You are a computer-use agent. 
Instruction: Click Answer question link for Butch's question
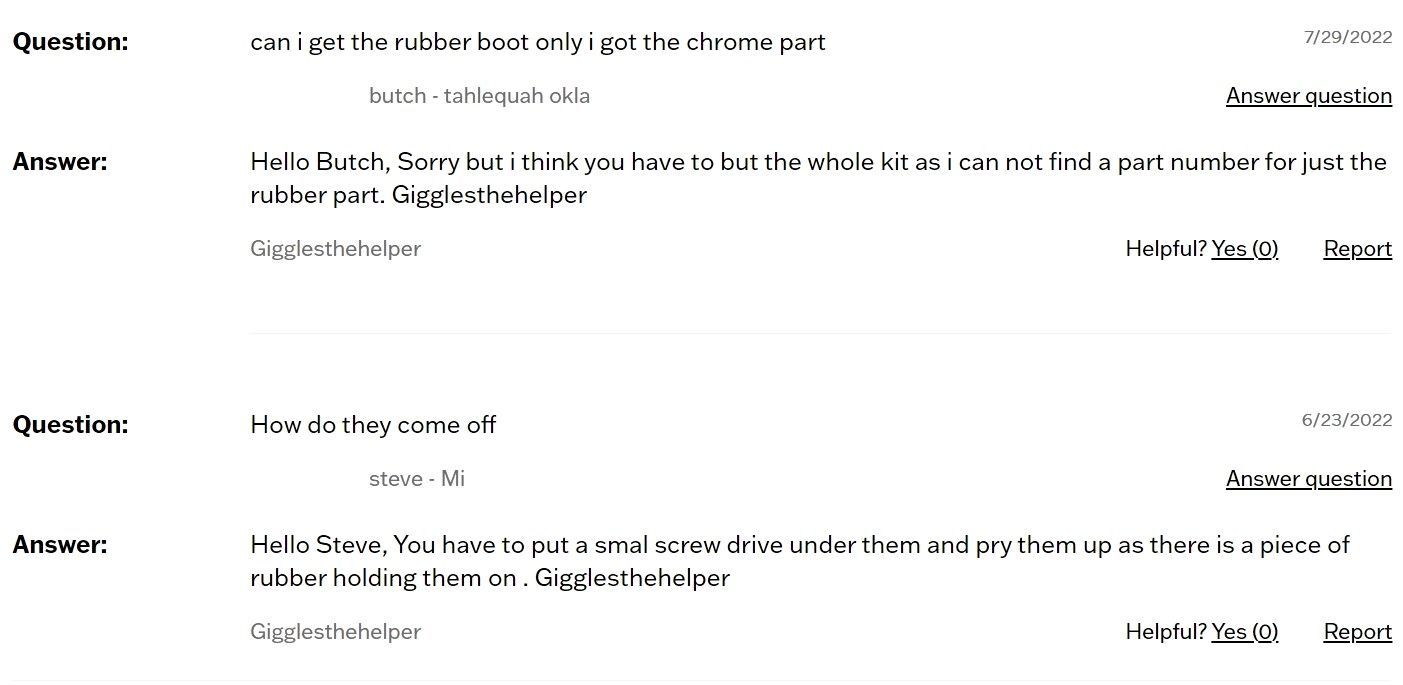[1308, 96]
